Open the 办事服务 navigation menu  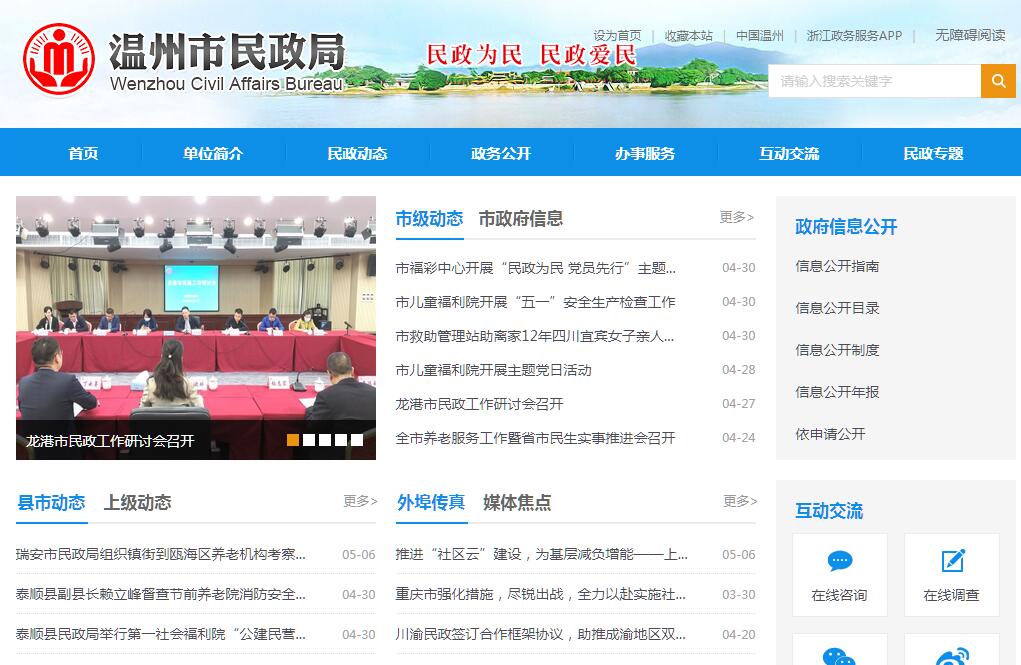pyautogui.click(x=645, y=153)
